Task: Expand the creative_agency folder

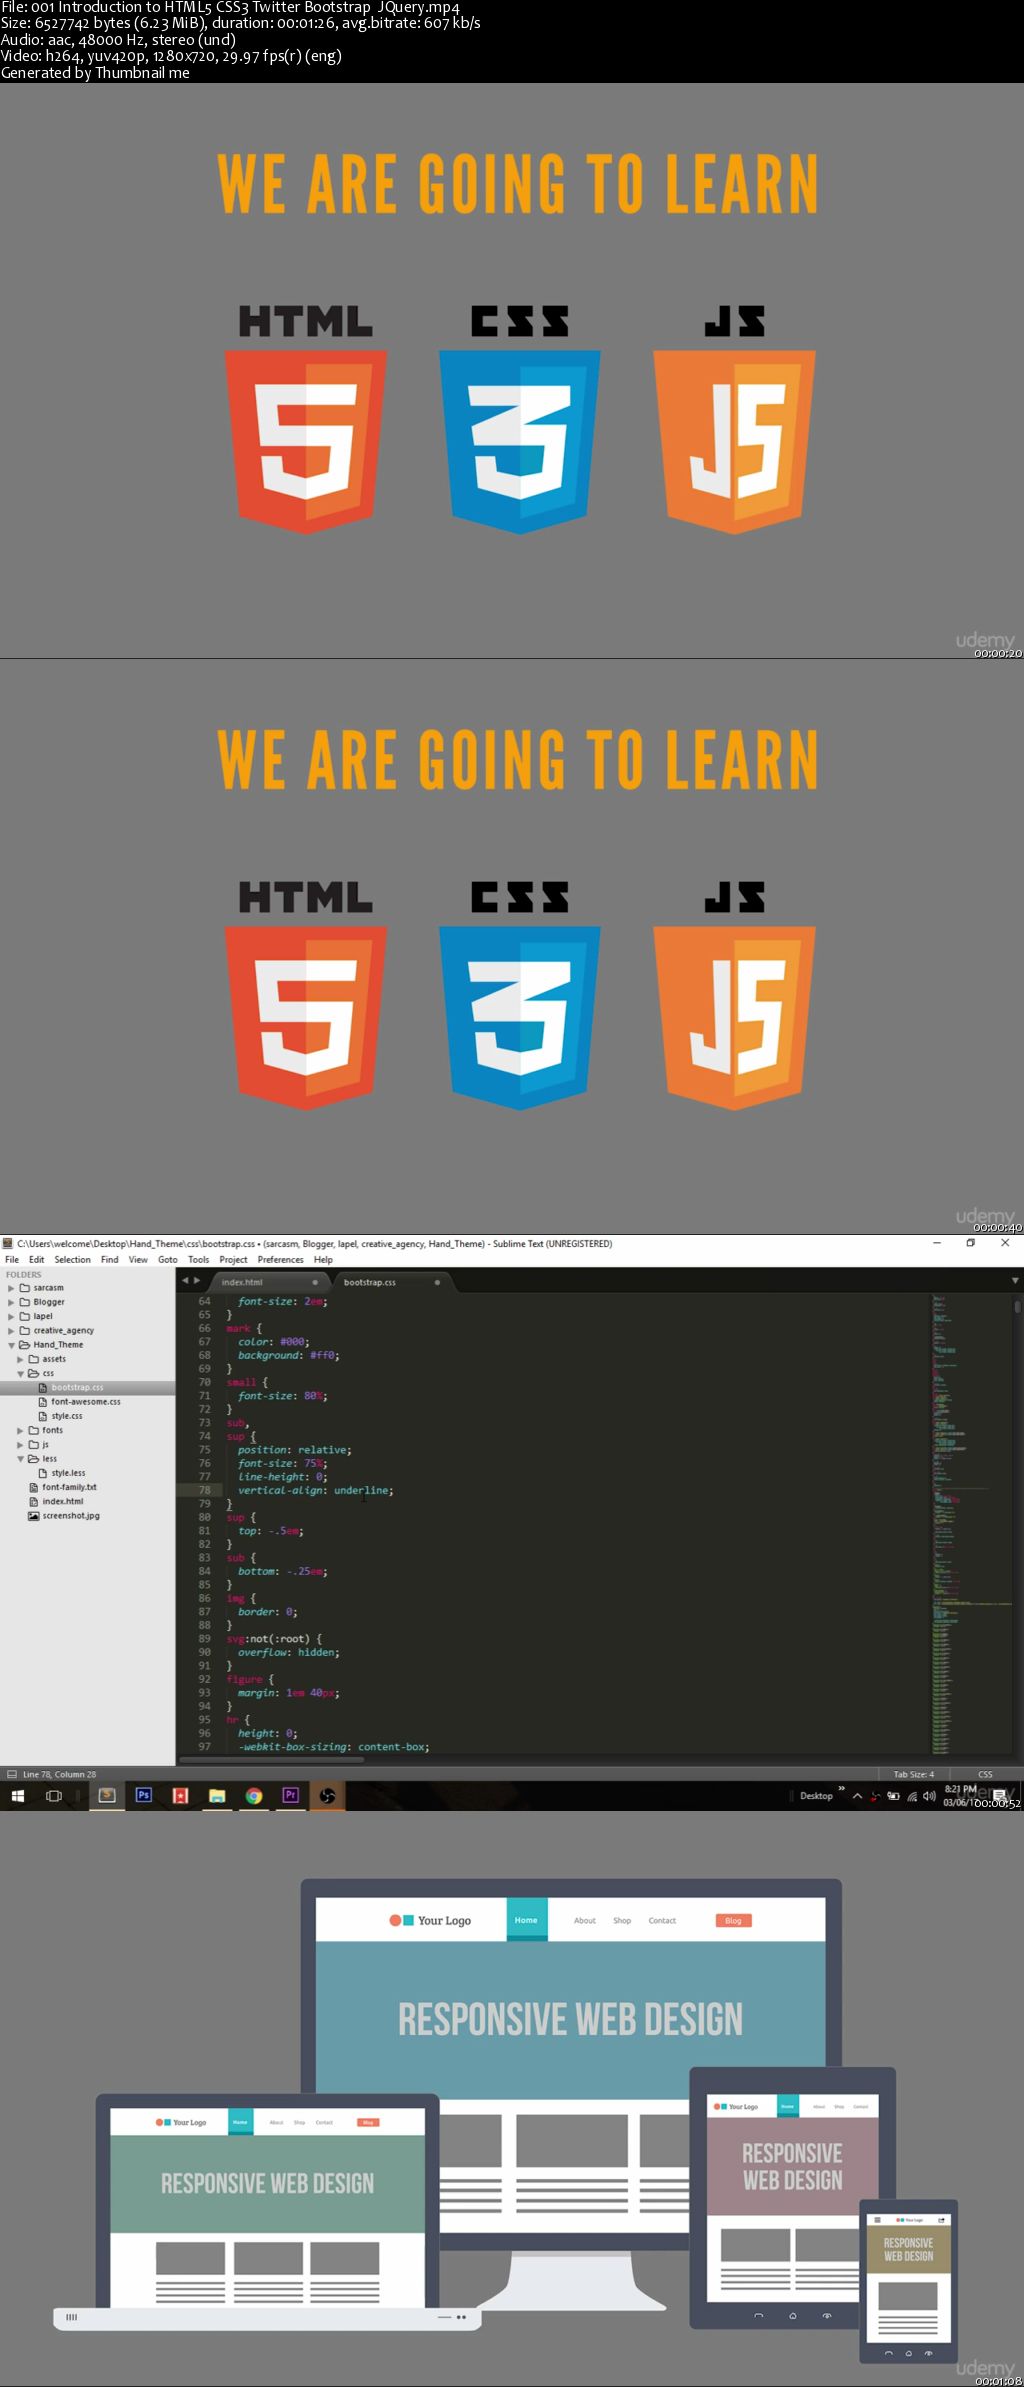Action: coord(11,1330)
